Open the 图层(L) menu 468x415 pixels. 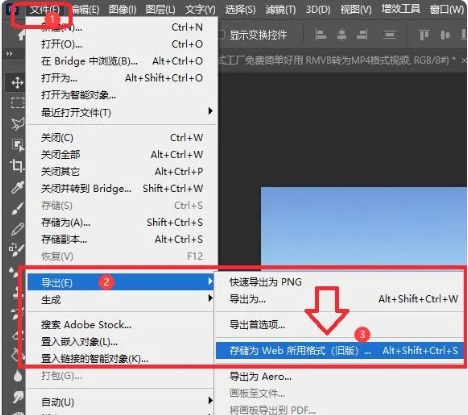coord(160,9)
